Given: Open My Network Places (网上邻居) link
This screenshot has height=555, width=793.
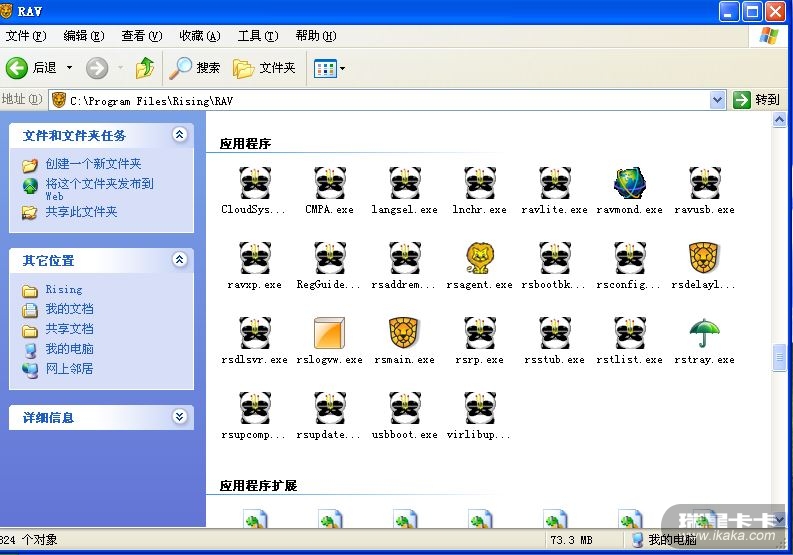Looking at the screenshot, I should point(69,368).
